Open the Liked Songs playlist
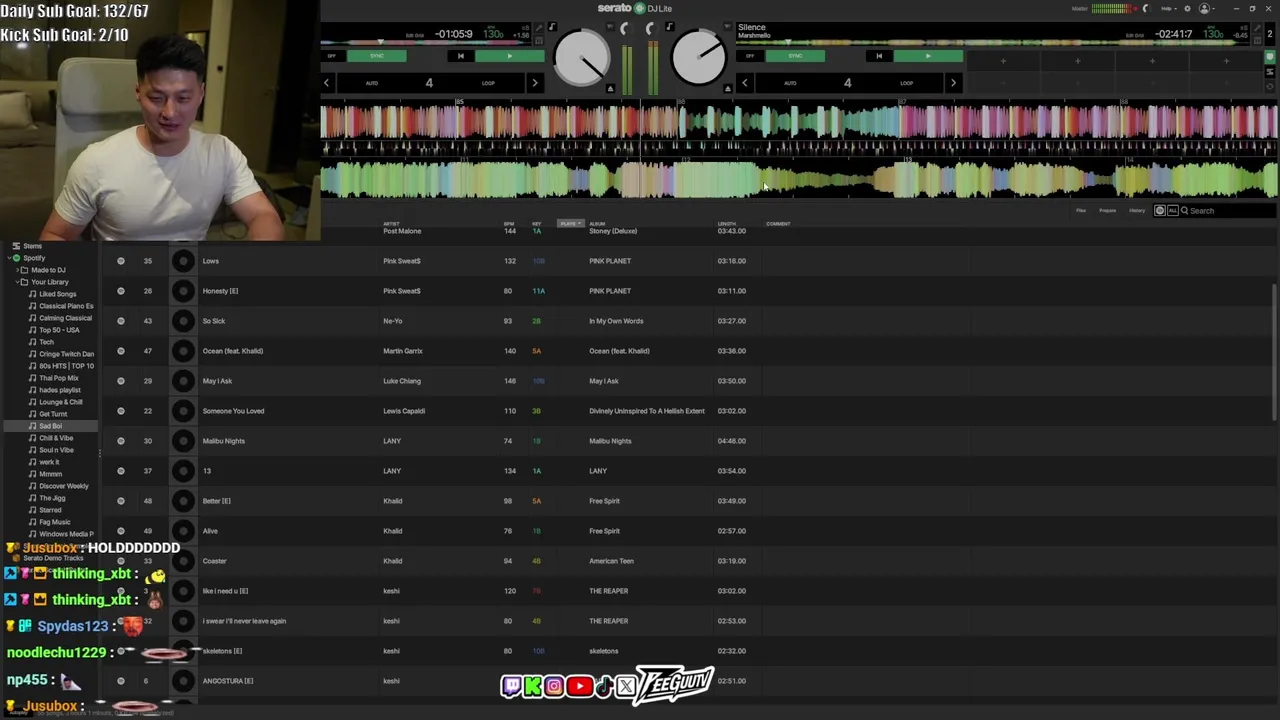 coord(57,294)
